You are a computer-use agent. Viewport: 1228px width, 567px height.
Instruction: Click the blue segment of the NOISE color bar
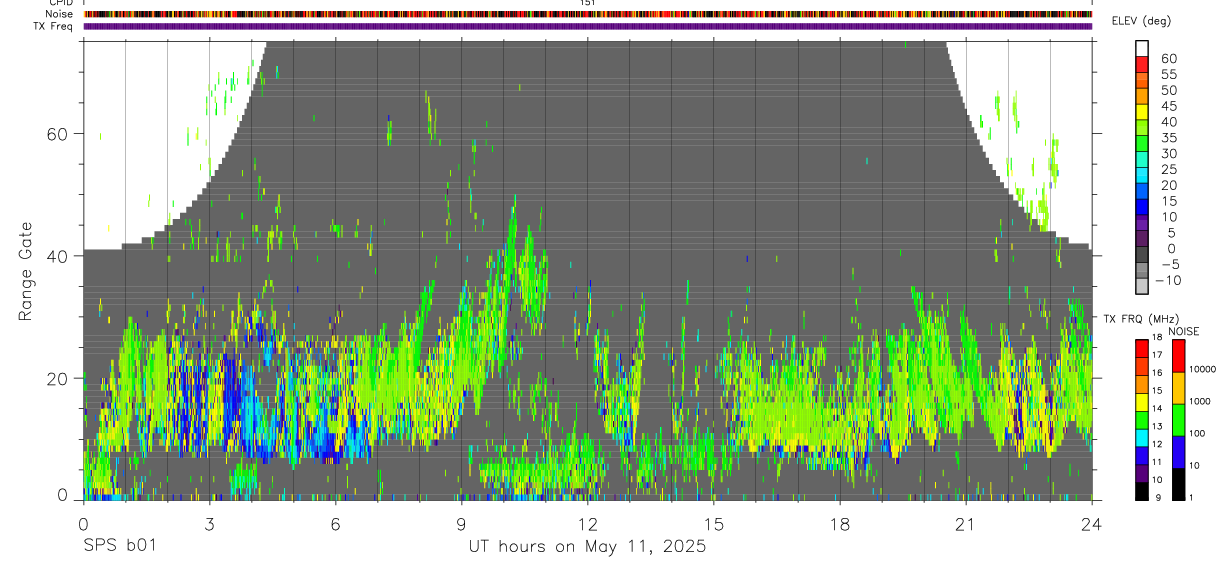pyautogui.click(x=1177, y=452)
